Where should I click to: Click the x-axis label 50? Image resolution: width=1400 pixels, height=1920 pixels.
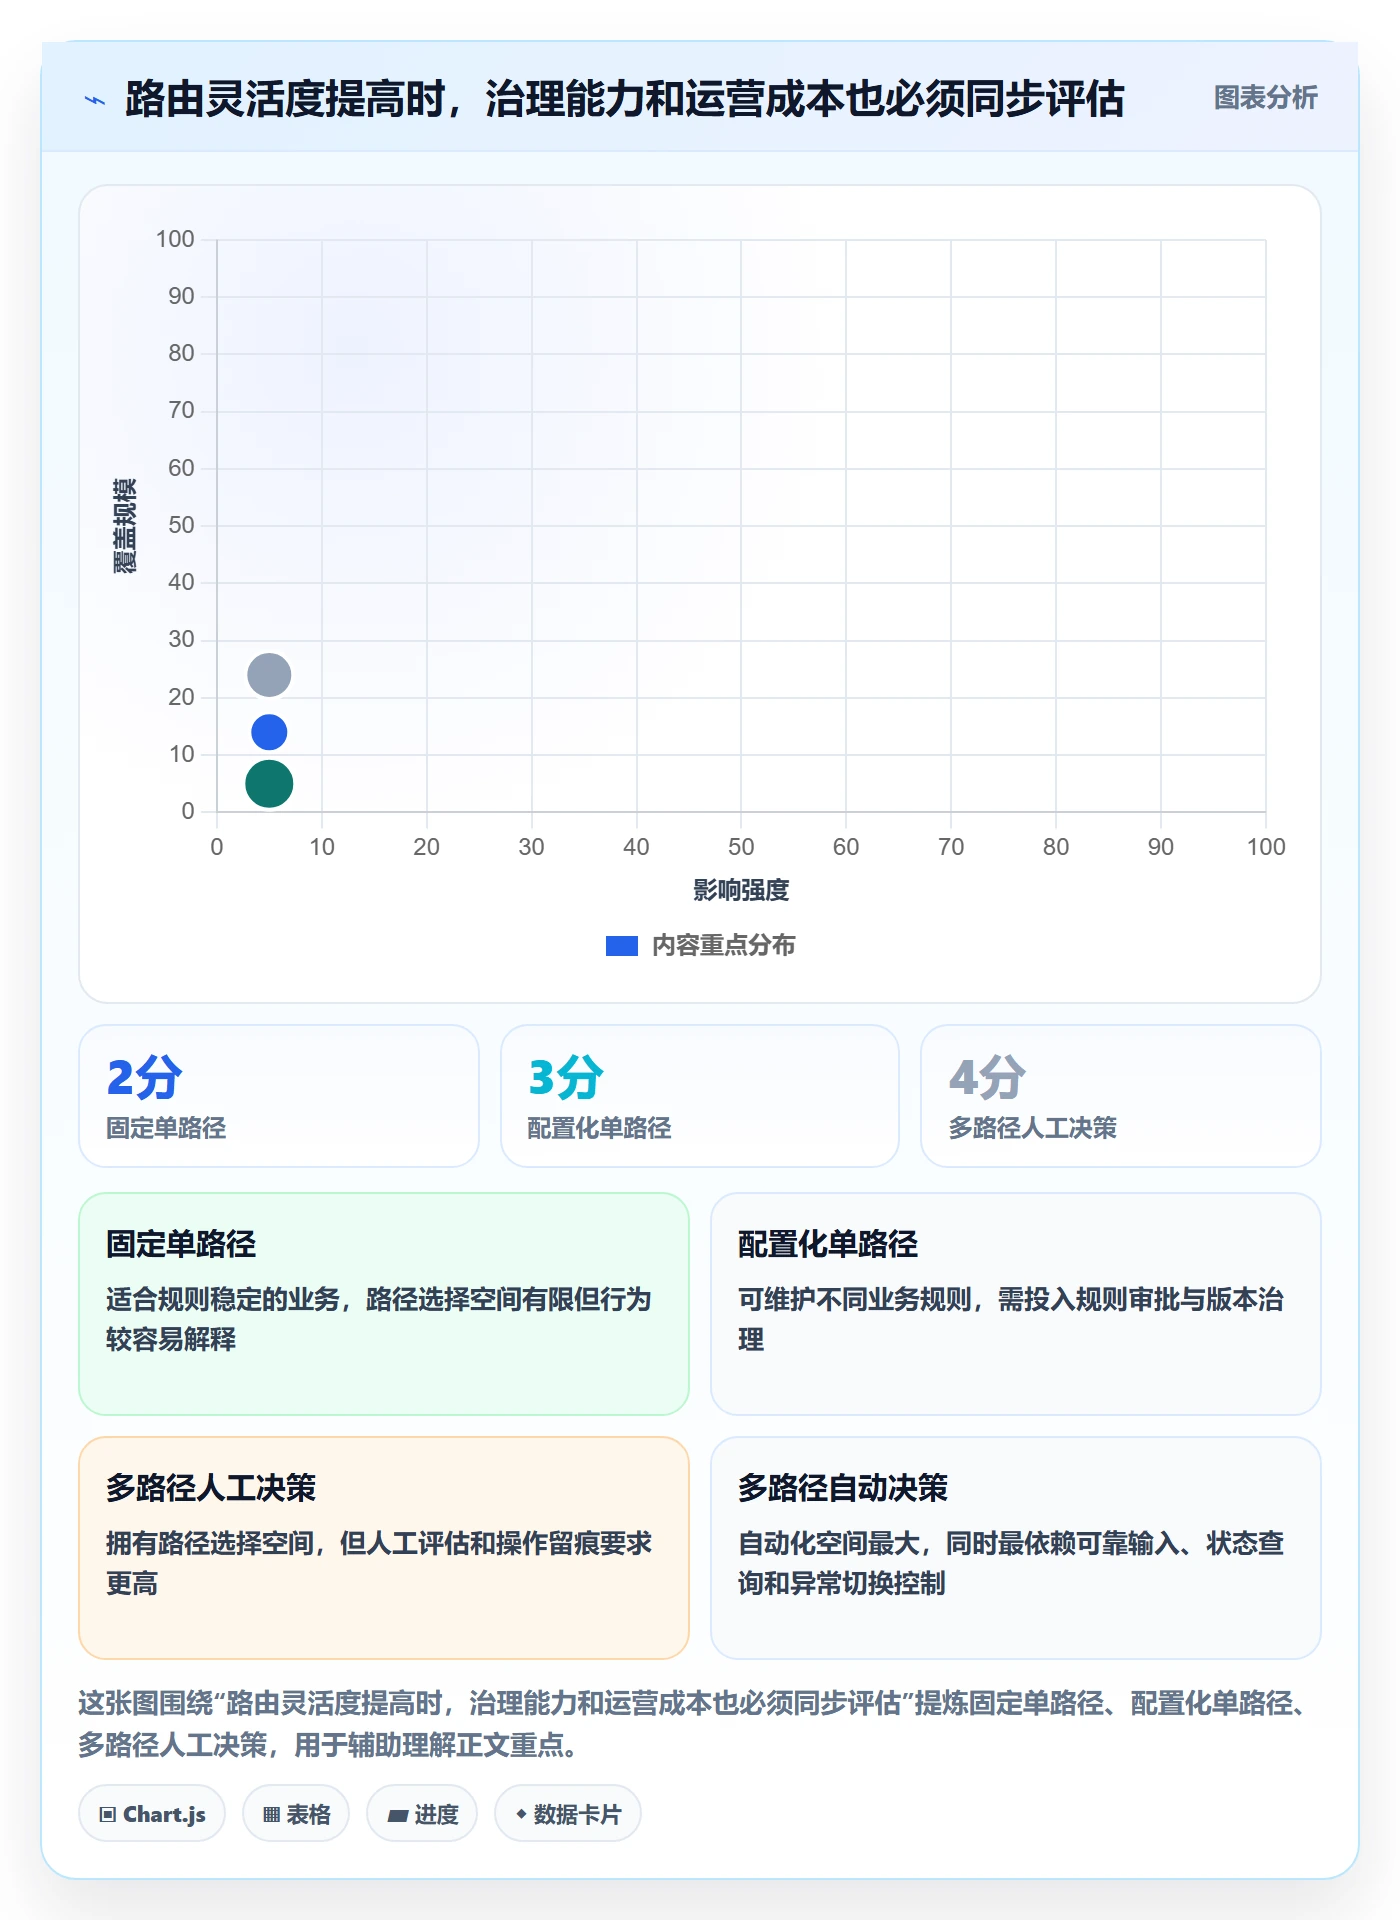(x=741, y=847)
